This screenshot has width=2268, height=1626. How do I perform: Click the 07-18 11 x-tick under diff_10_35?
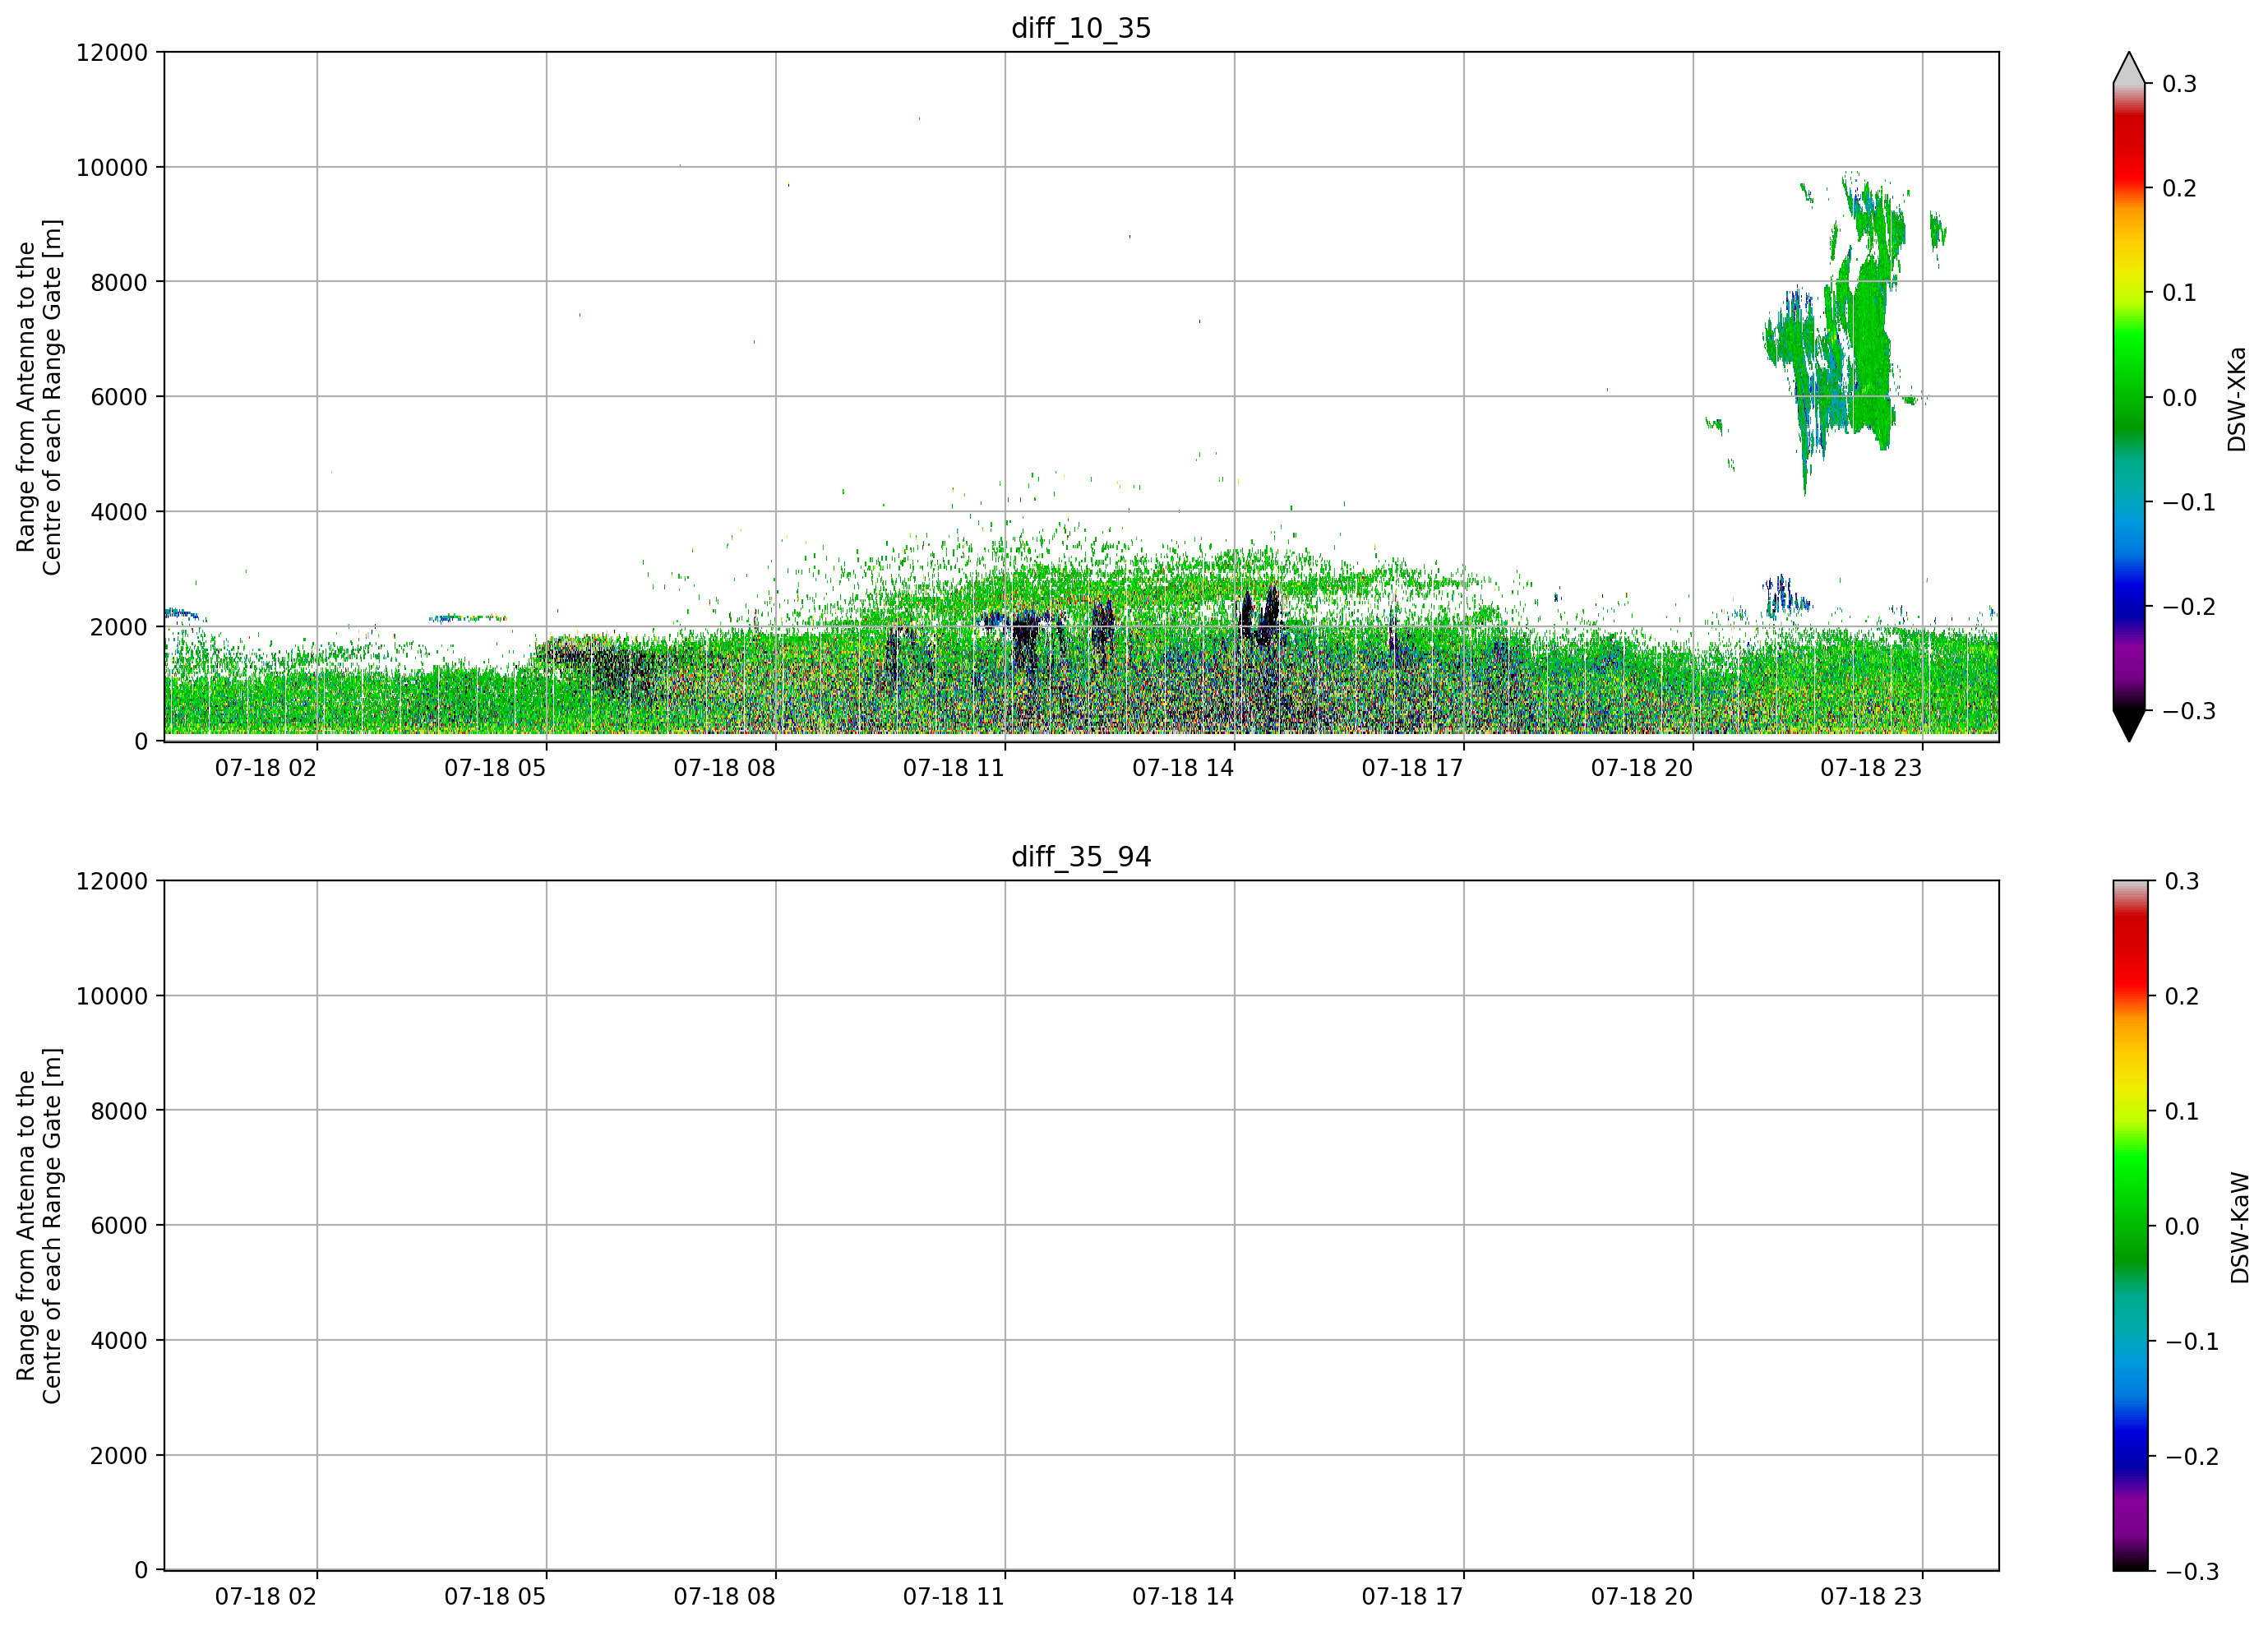click(x=954, y=768)
